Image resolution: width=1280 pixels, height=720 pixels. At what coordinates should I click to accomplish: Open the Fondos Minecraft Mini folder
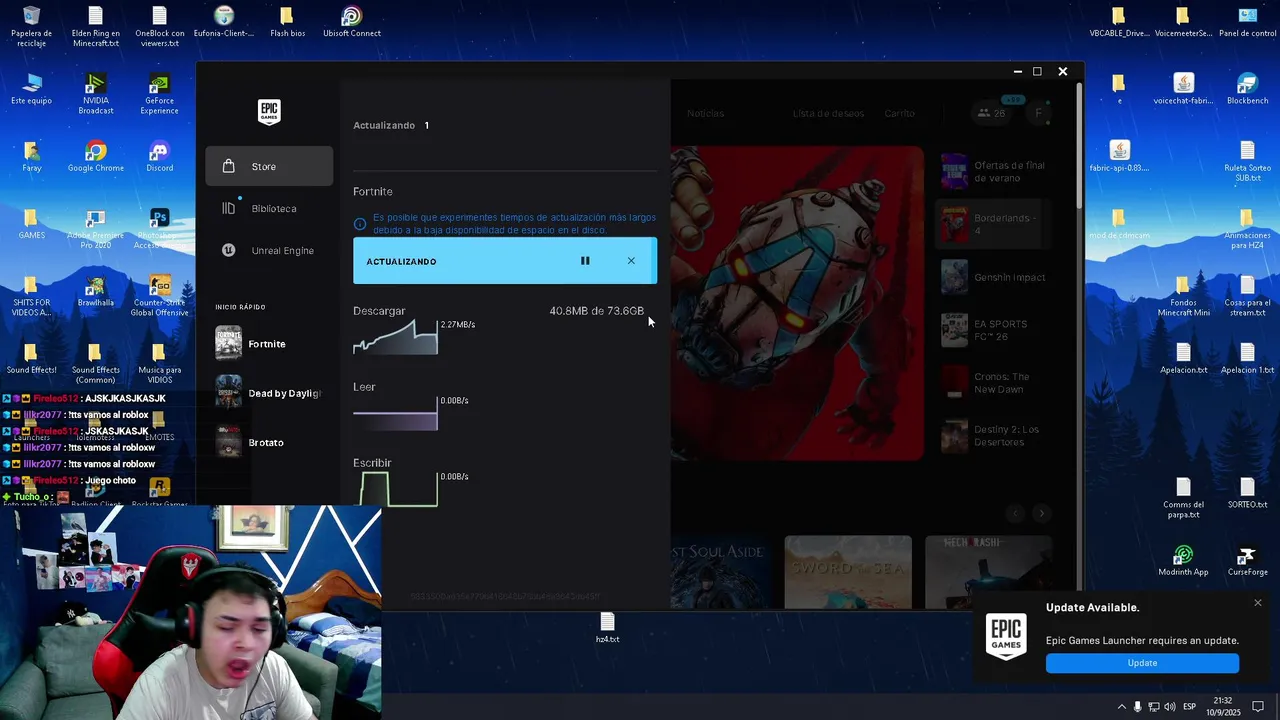[x=1183, y=297]
